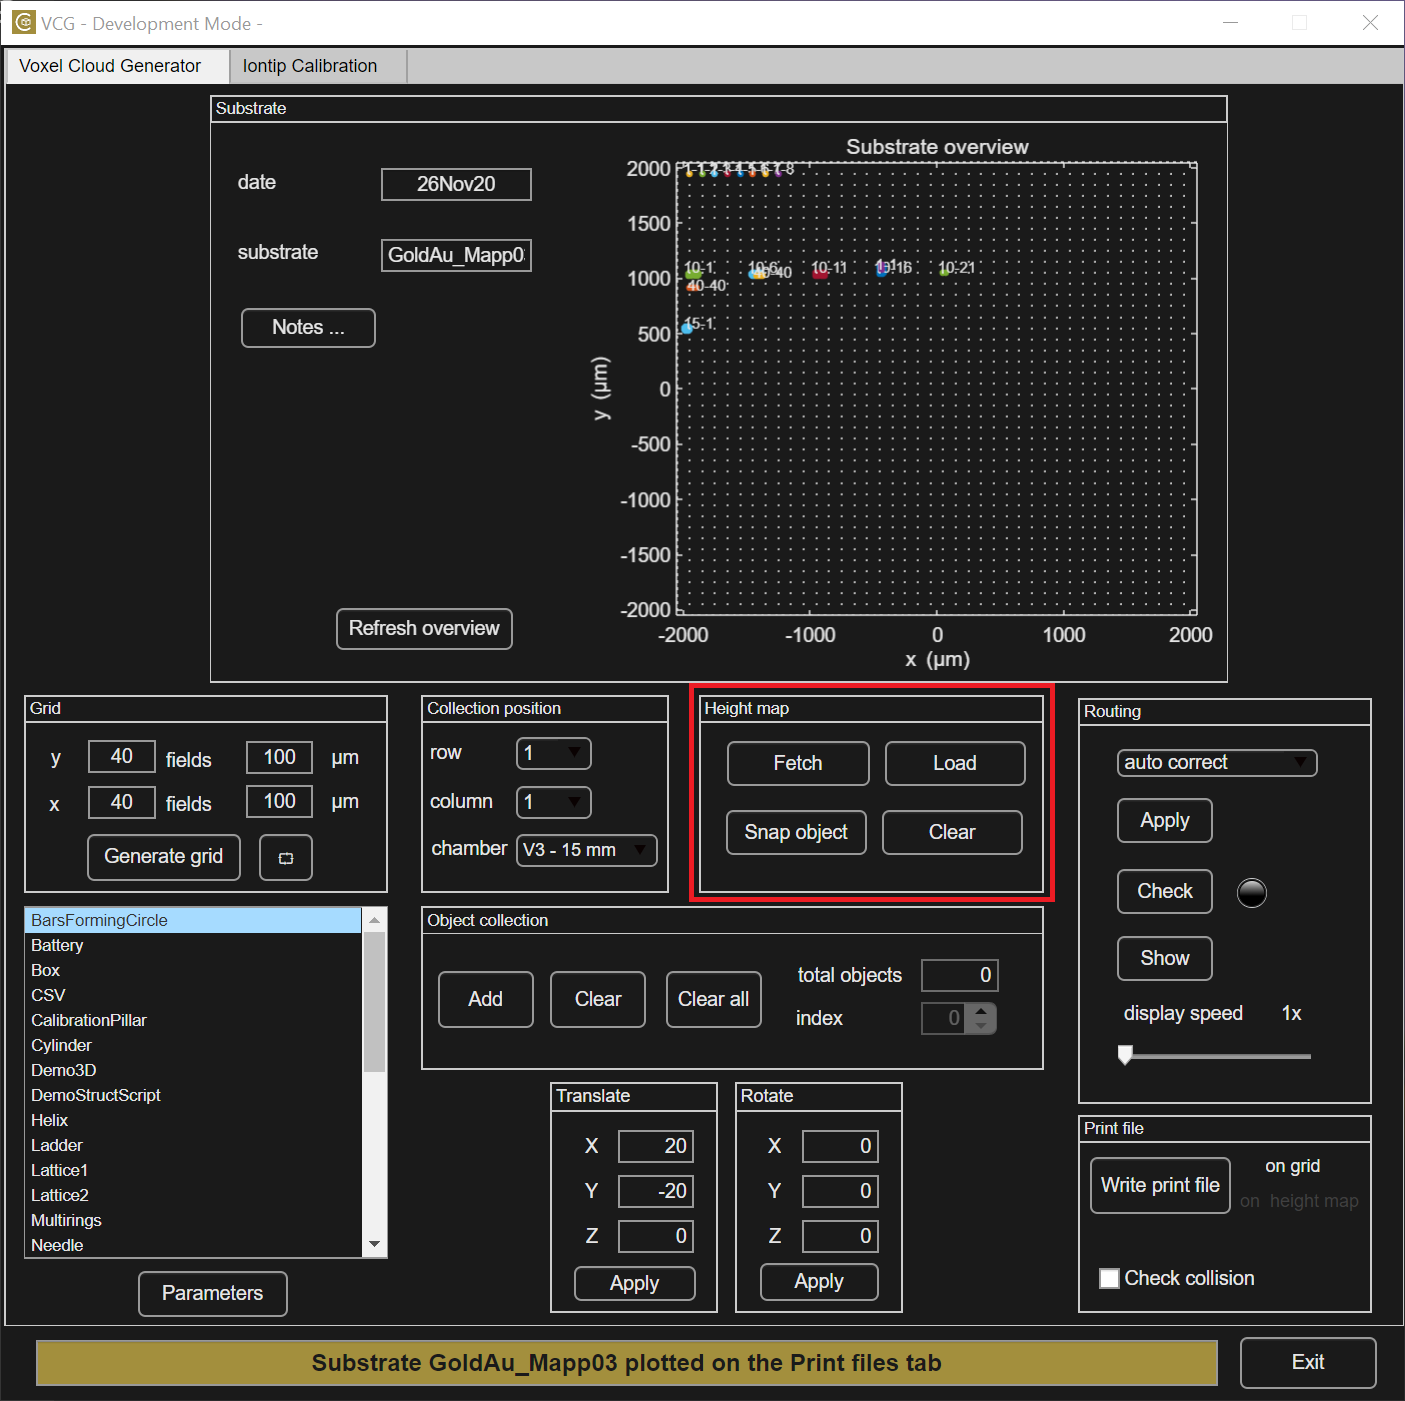The image size is (1405, 1401).
Task: Select Helix in the structure list
Action: (x=50, y=1120)
